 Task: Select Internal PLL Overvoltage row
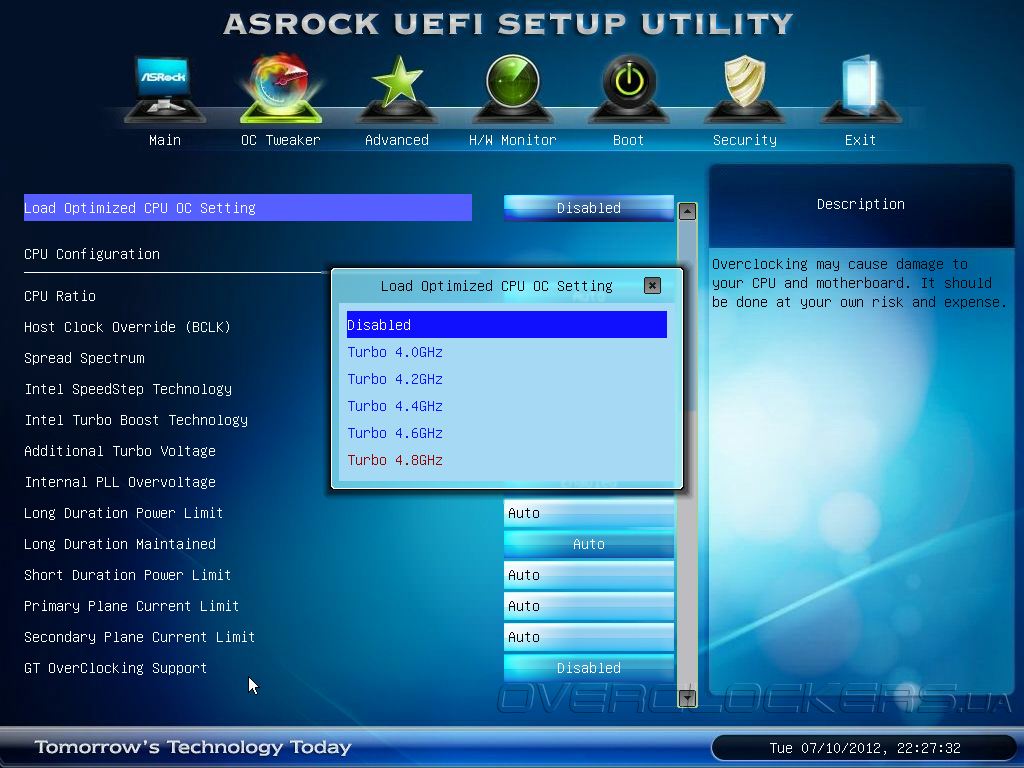click(x=120, y=482)
